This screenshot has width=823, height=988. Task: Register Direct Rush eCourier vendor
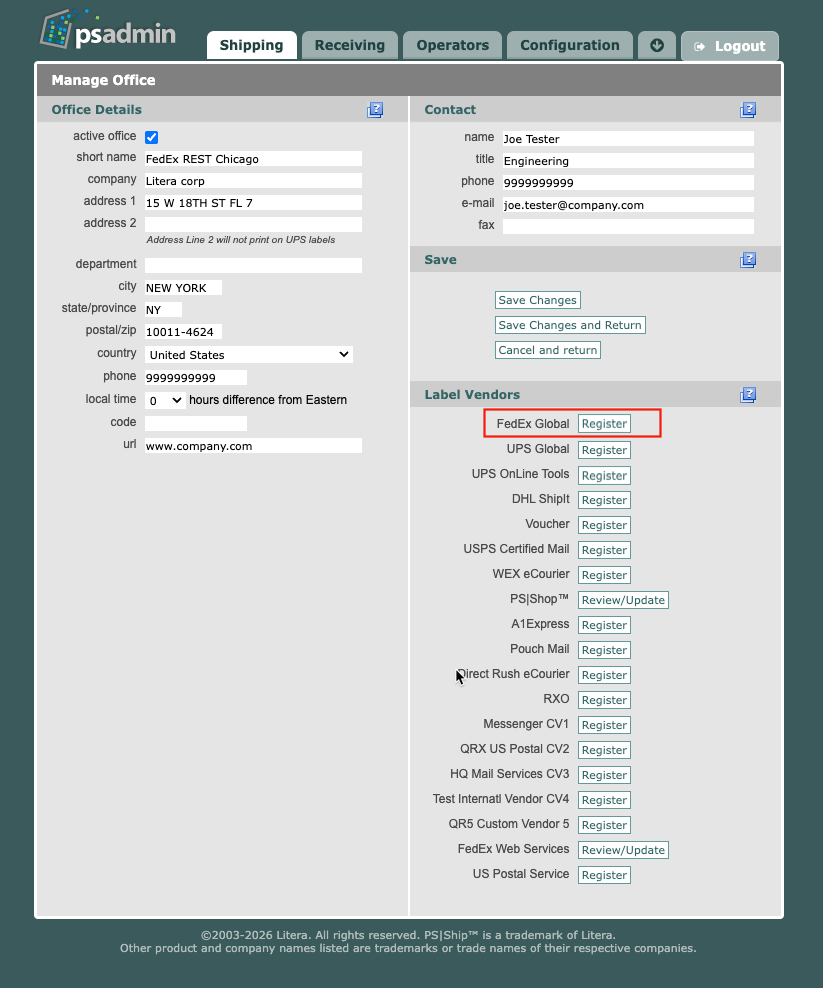(x=604, y=675)
